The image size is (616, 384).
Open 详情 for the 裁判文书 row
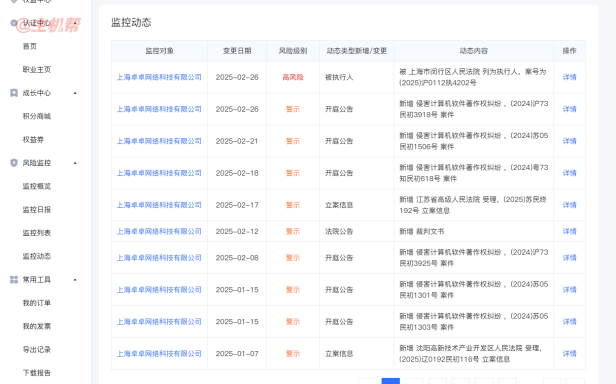[569, 231]
